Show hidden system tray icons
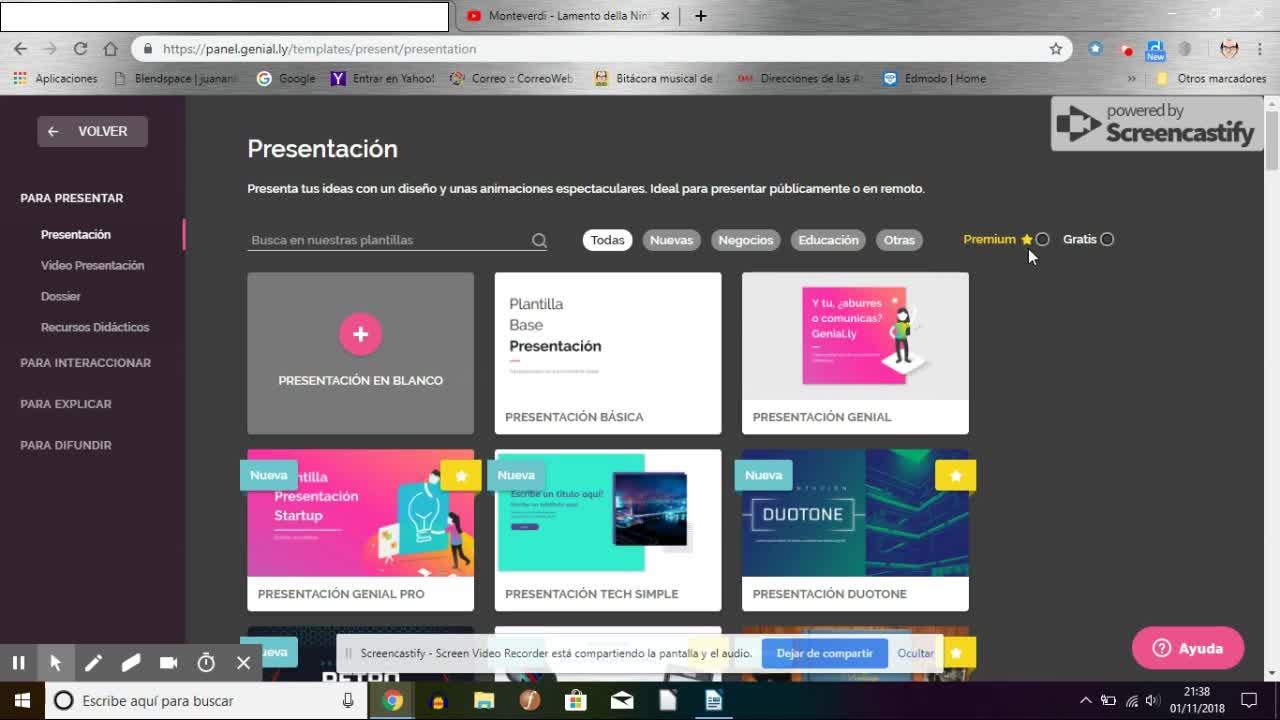This screenshot has width=1280, height=720. pos(1086,700)
